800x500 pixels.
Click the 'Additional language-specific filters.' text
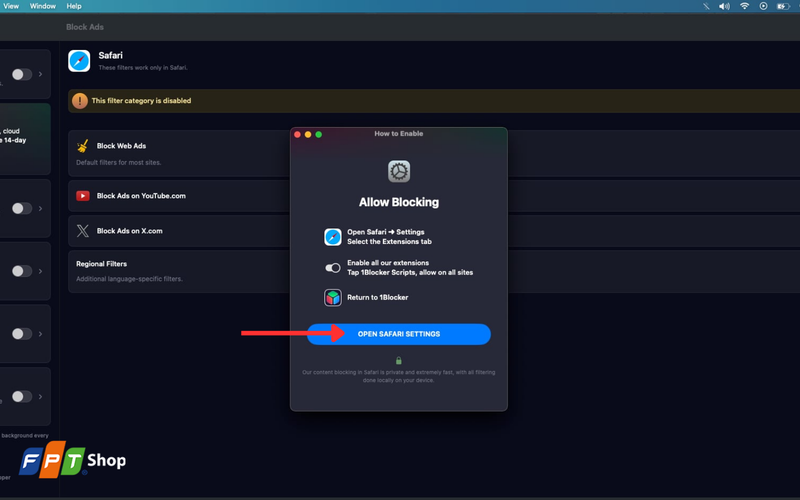pyautogui.click(x=129, y=279)
